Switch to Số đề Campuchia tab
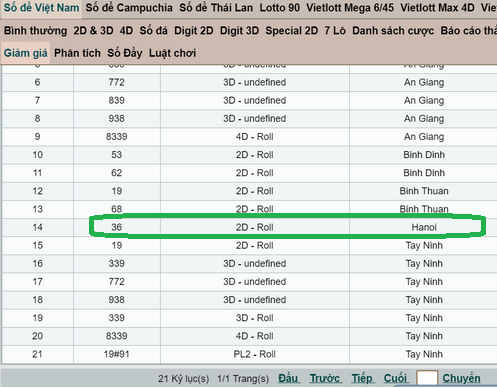 click(x=129, y=7)
